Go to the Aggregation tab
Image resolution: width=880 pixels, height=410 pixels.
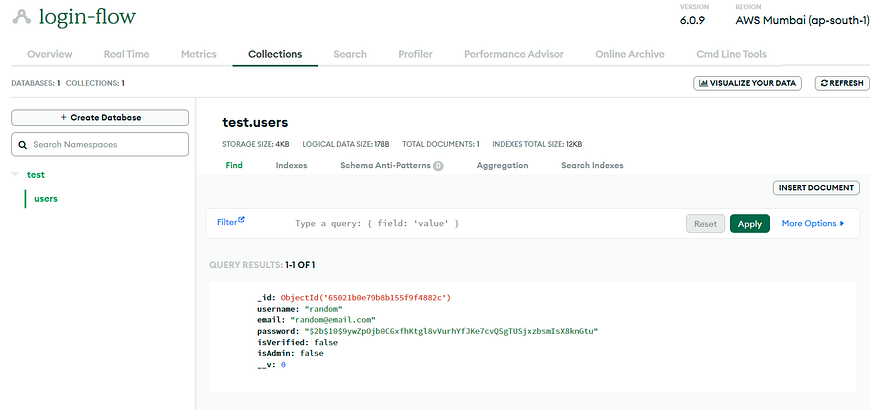click(502, 165)
